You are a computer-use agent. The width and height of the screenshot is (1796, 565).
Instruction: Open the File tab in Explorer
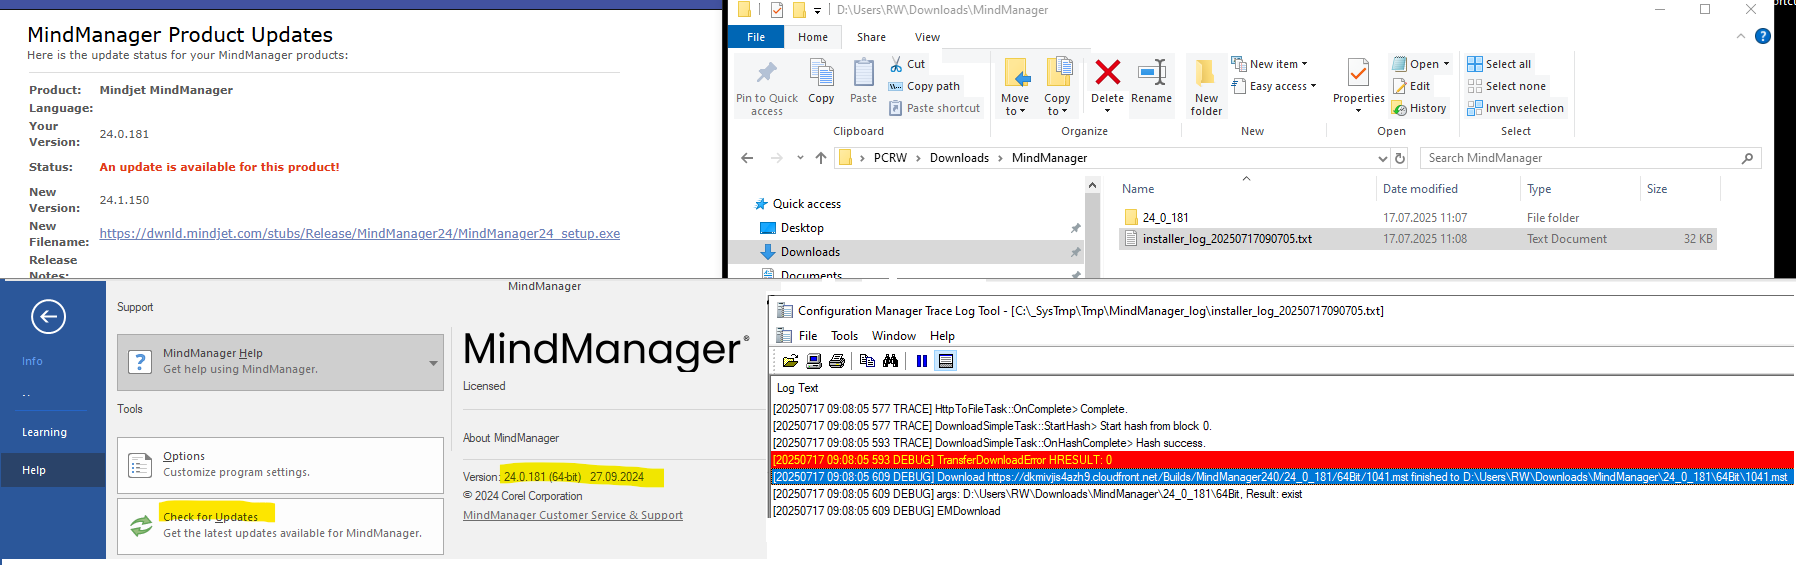[756, 37]
